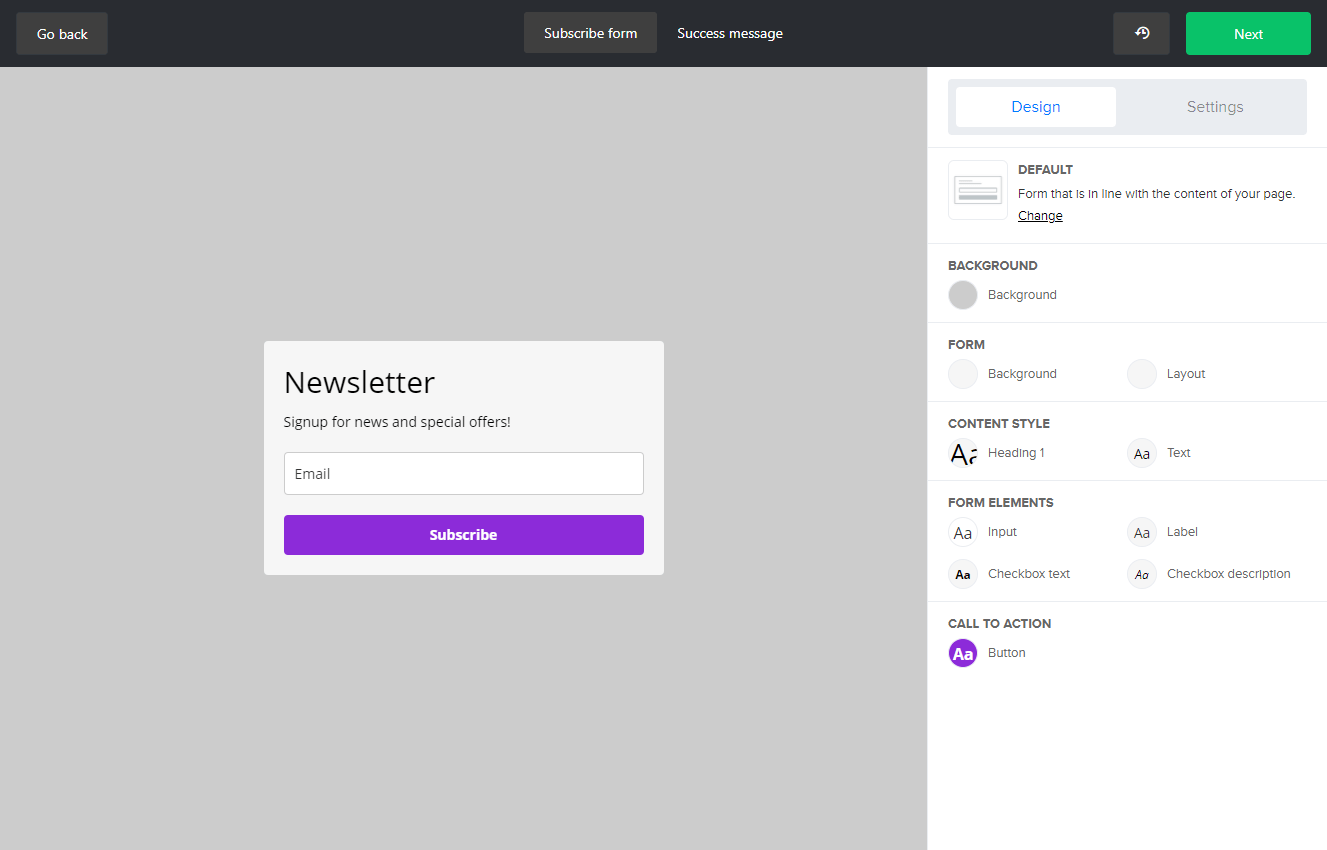
Task: Click the Change form type link
Action: click(x=1040, y=216)
